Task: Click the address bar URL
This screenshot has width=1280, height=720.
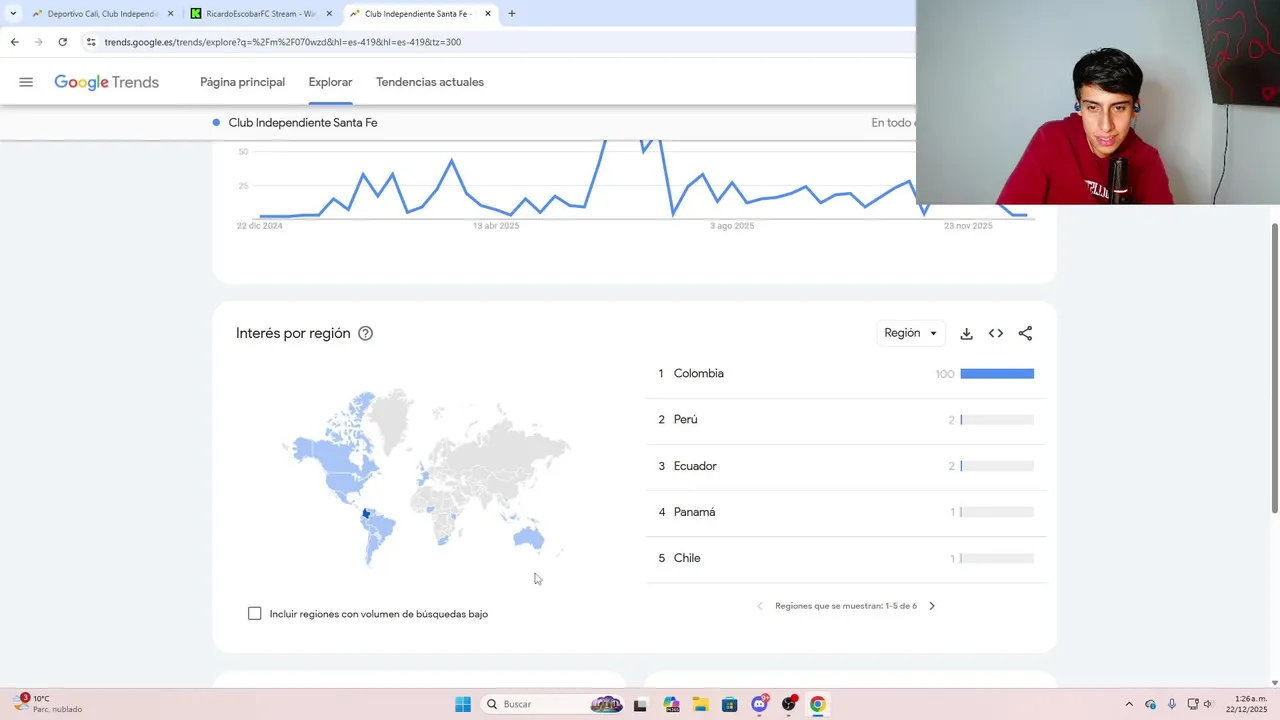Action: [283, 42]
